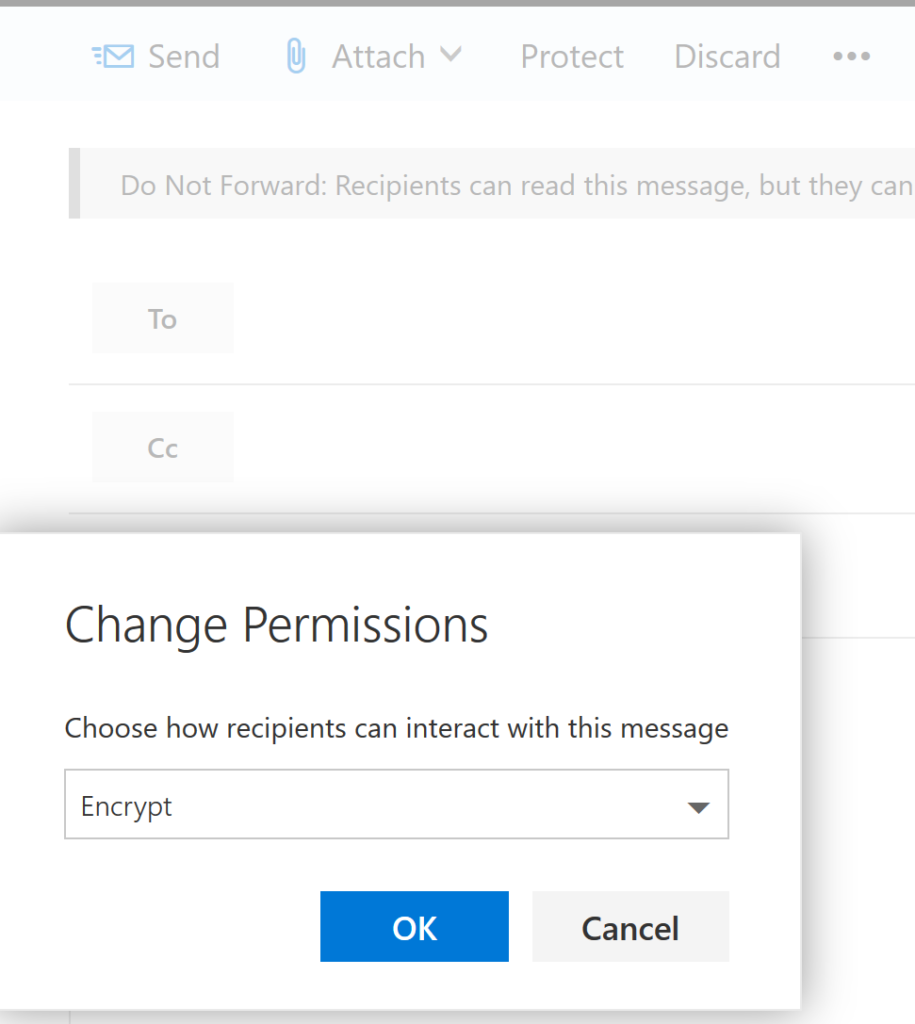
Task: Select the Protect option in the toolbar
Action: pyautogui.click(x=571, y=57)
